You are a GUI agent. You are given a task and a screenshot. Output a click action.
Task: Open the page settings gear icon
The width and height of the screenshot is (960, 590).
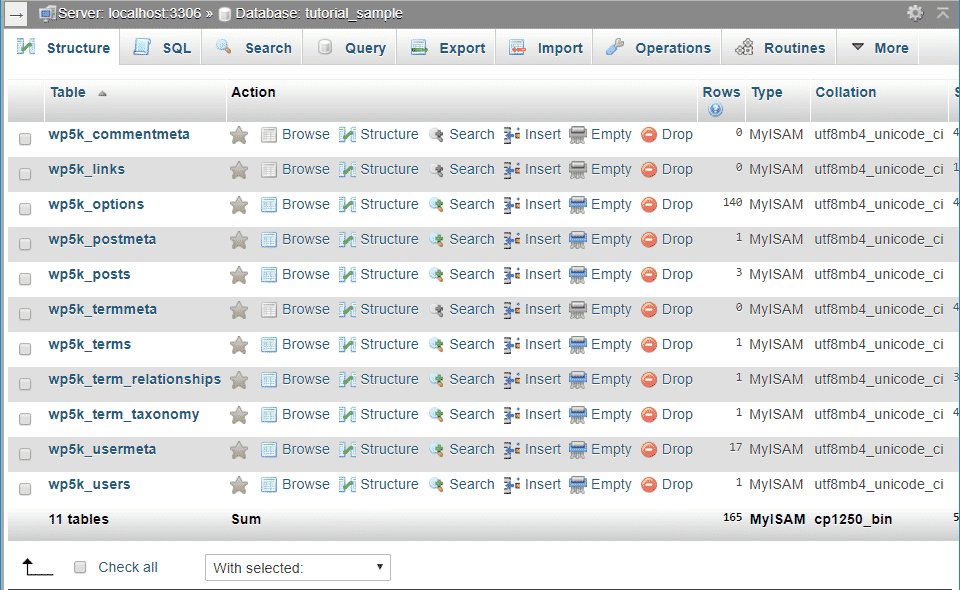tap(915, 13)
